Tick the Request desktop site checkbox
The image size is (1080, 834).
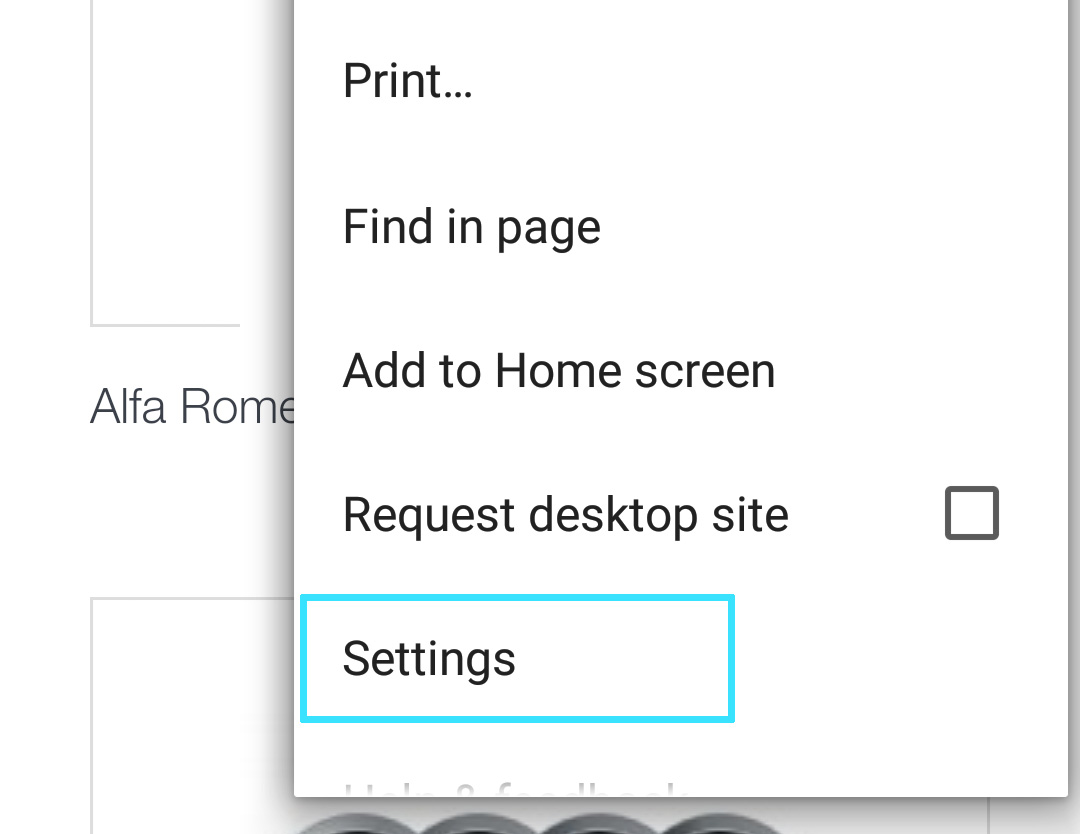click(971, 514)
